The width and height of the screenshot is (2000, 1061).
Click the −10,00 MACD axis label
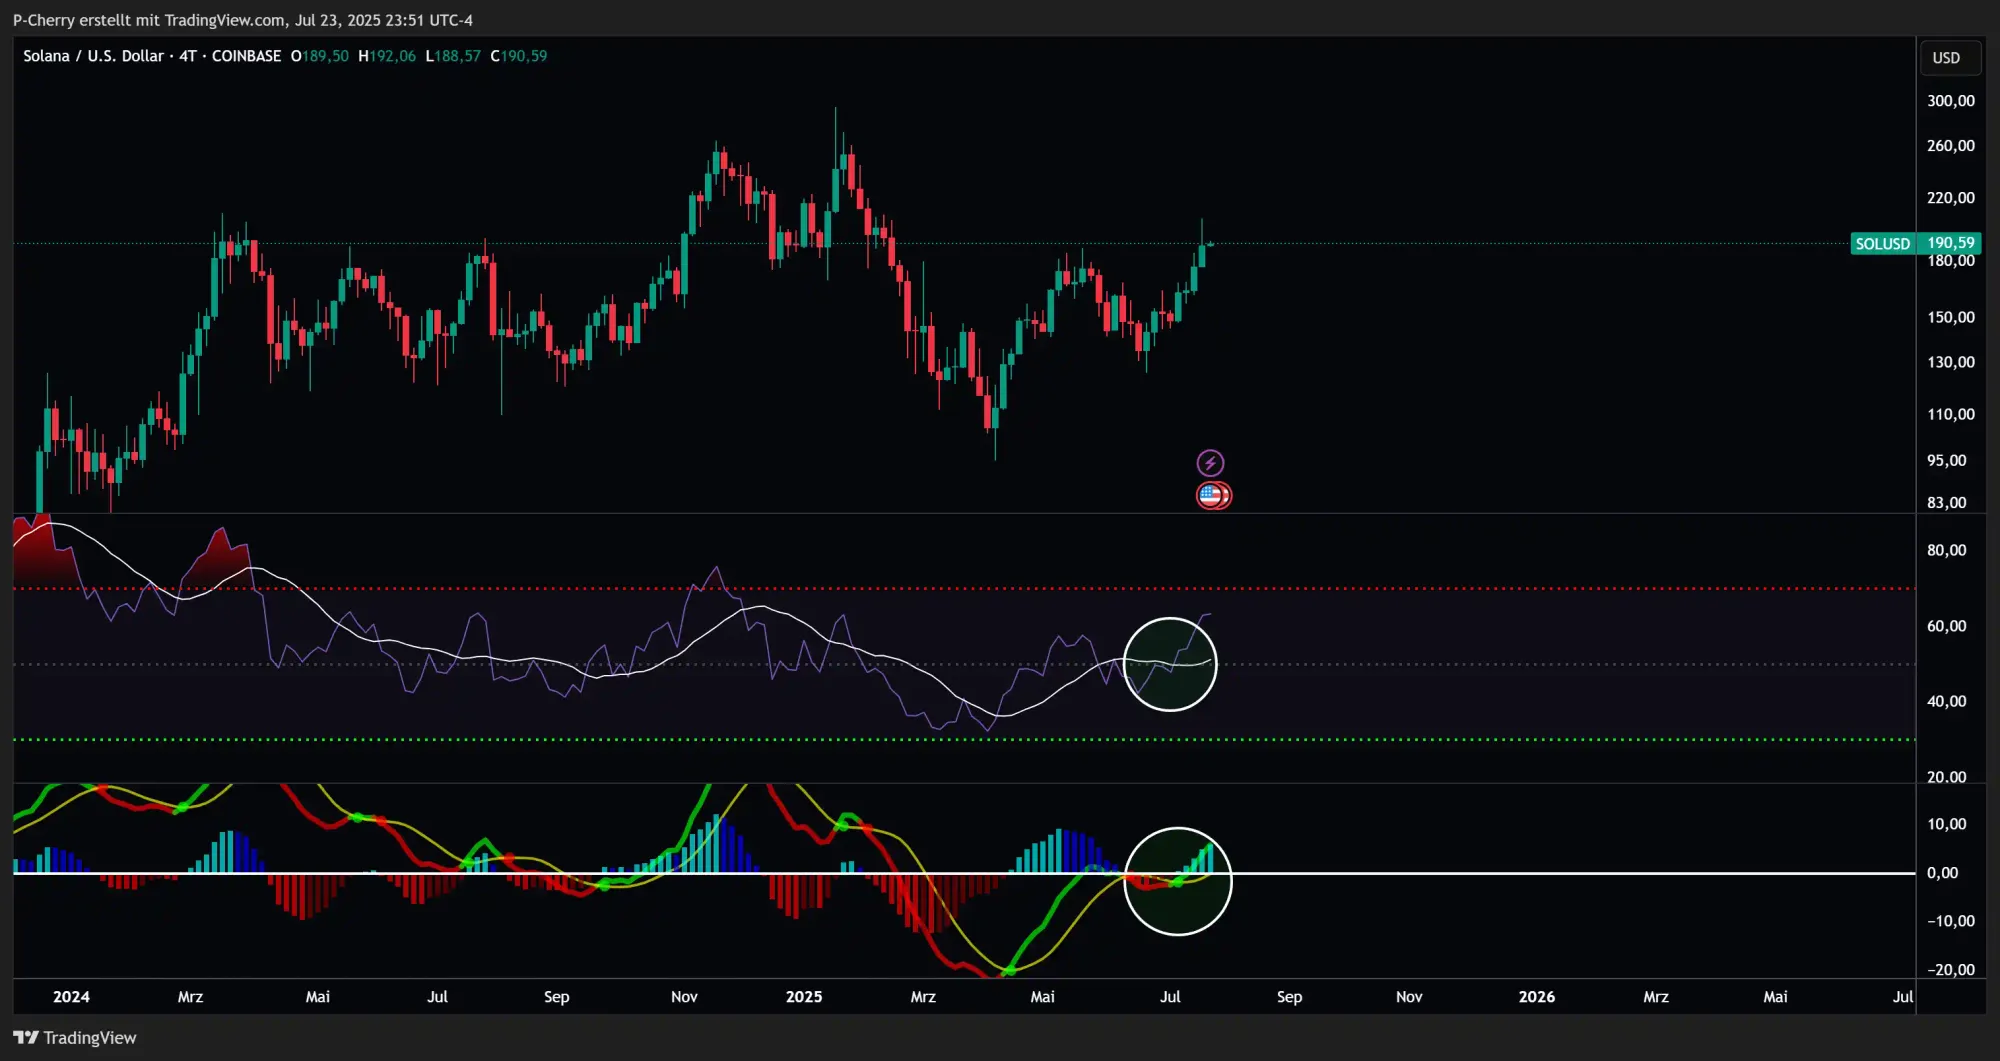(x=1951, y=921)
